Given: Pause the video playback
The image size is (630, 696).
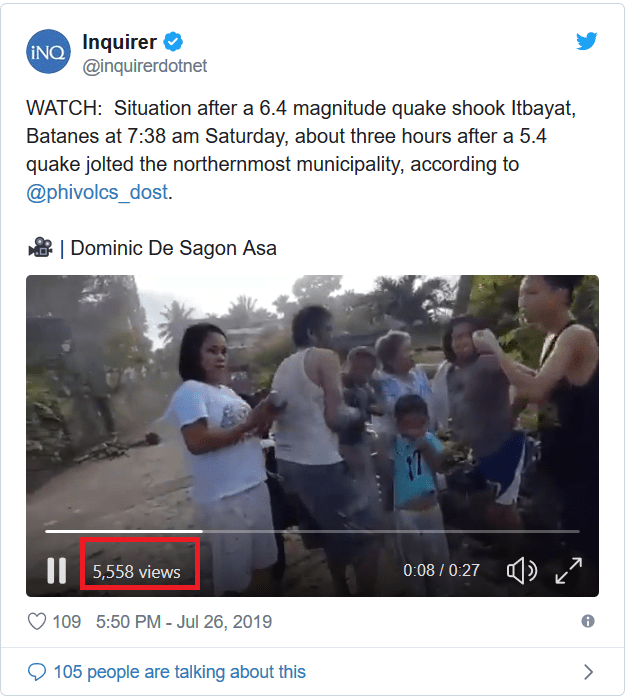Looking at the screenshot, I should pyautogui.click(x=57, y=571).
